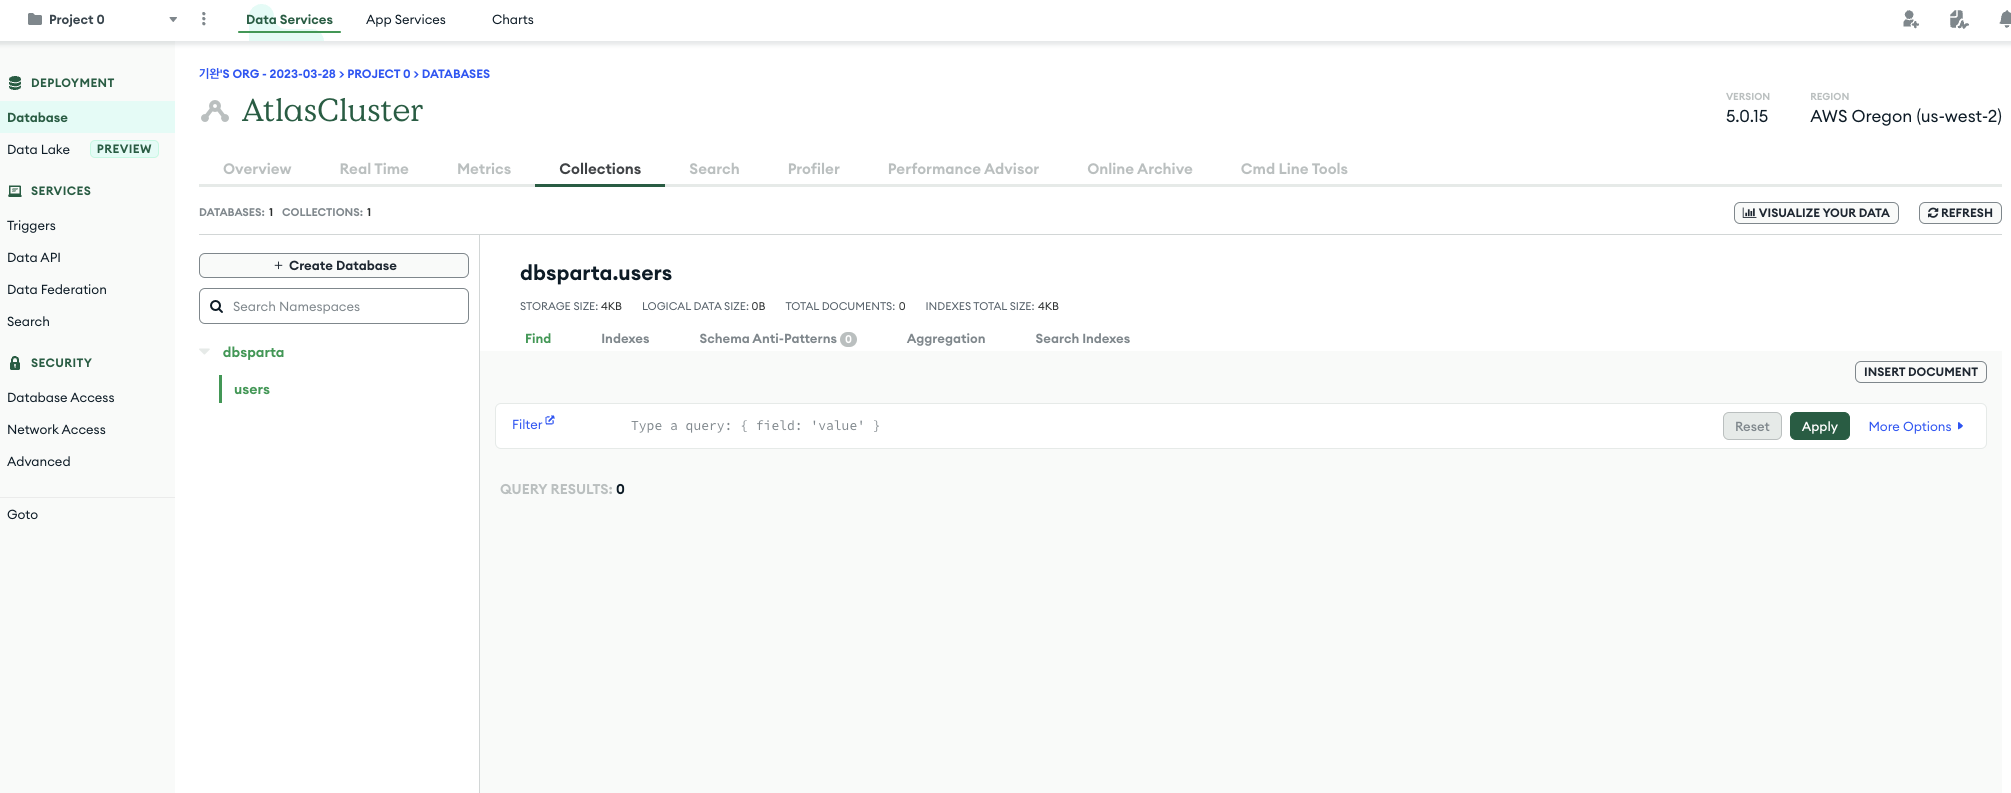Click the AtlasCluster title
Image resolution: width=2011 pixels, height=793 pixels.
pos(333,110)
